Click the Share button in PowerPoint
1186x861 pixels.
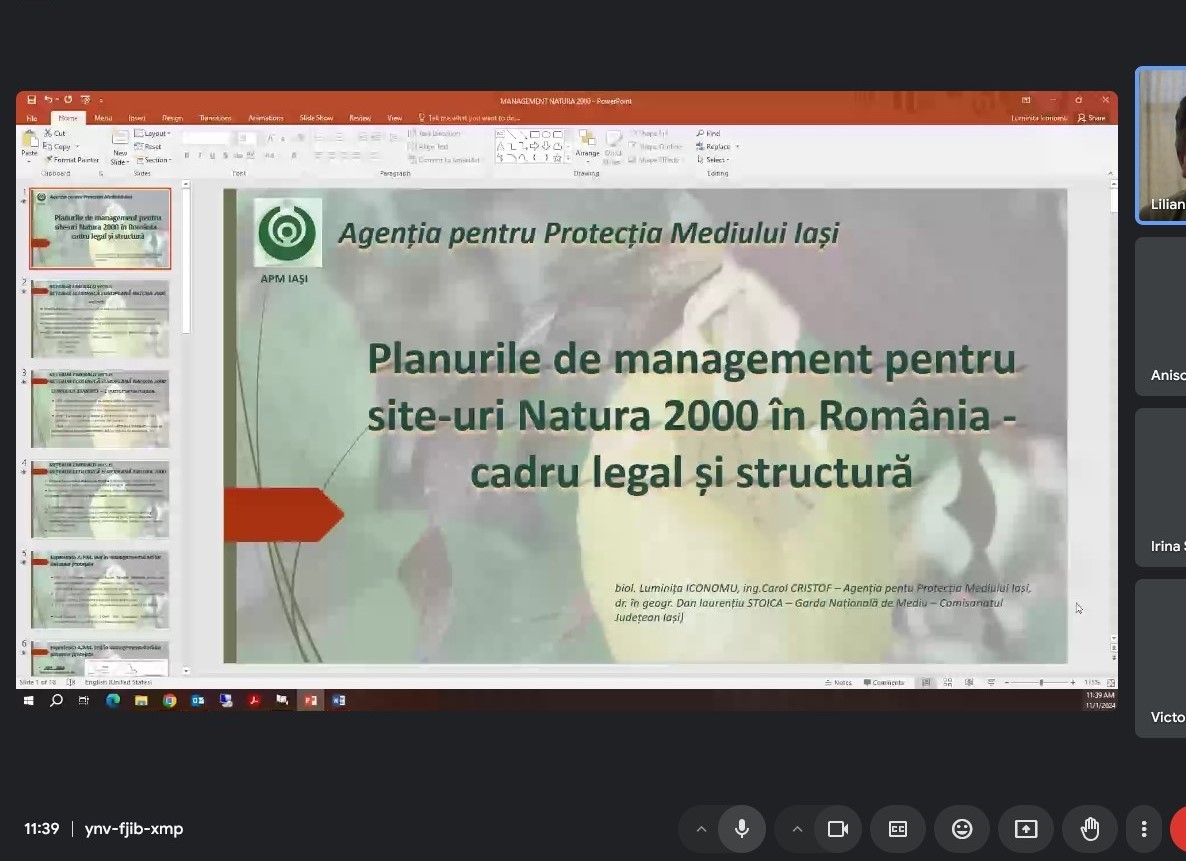(1091, 118)
